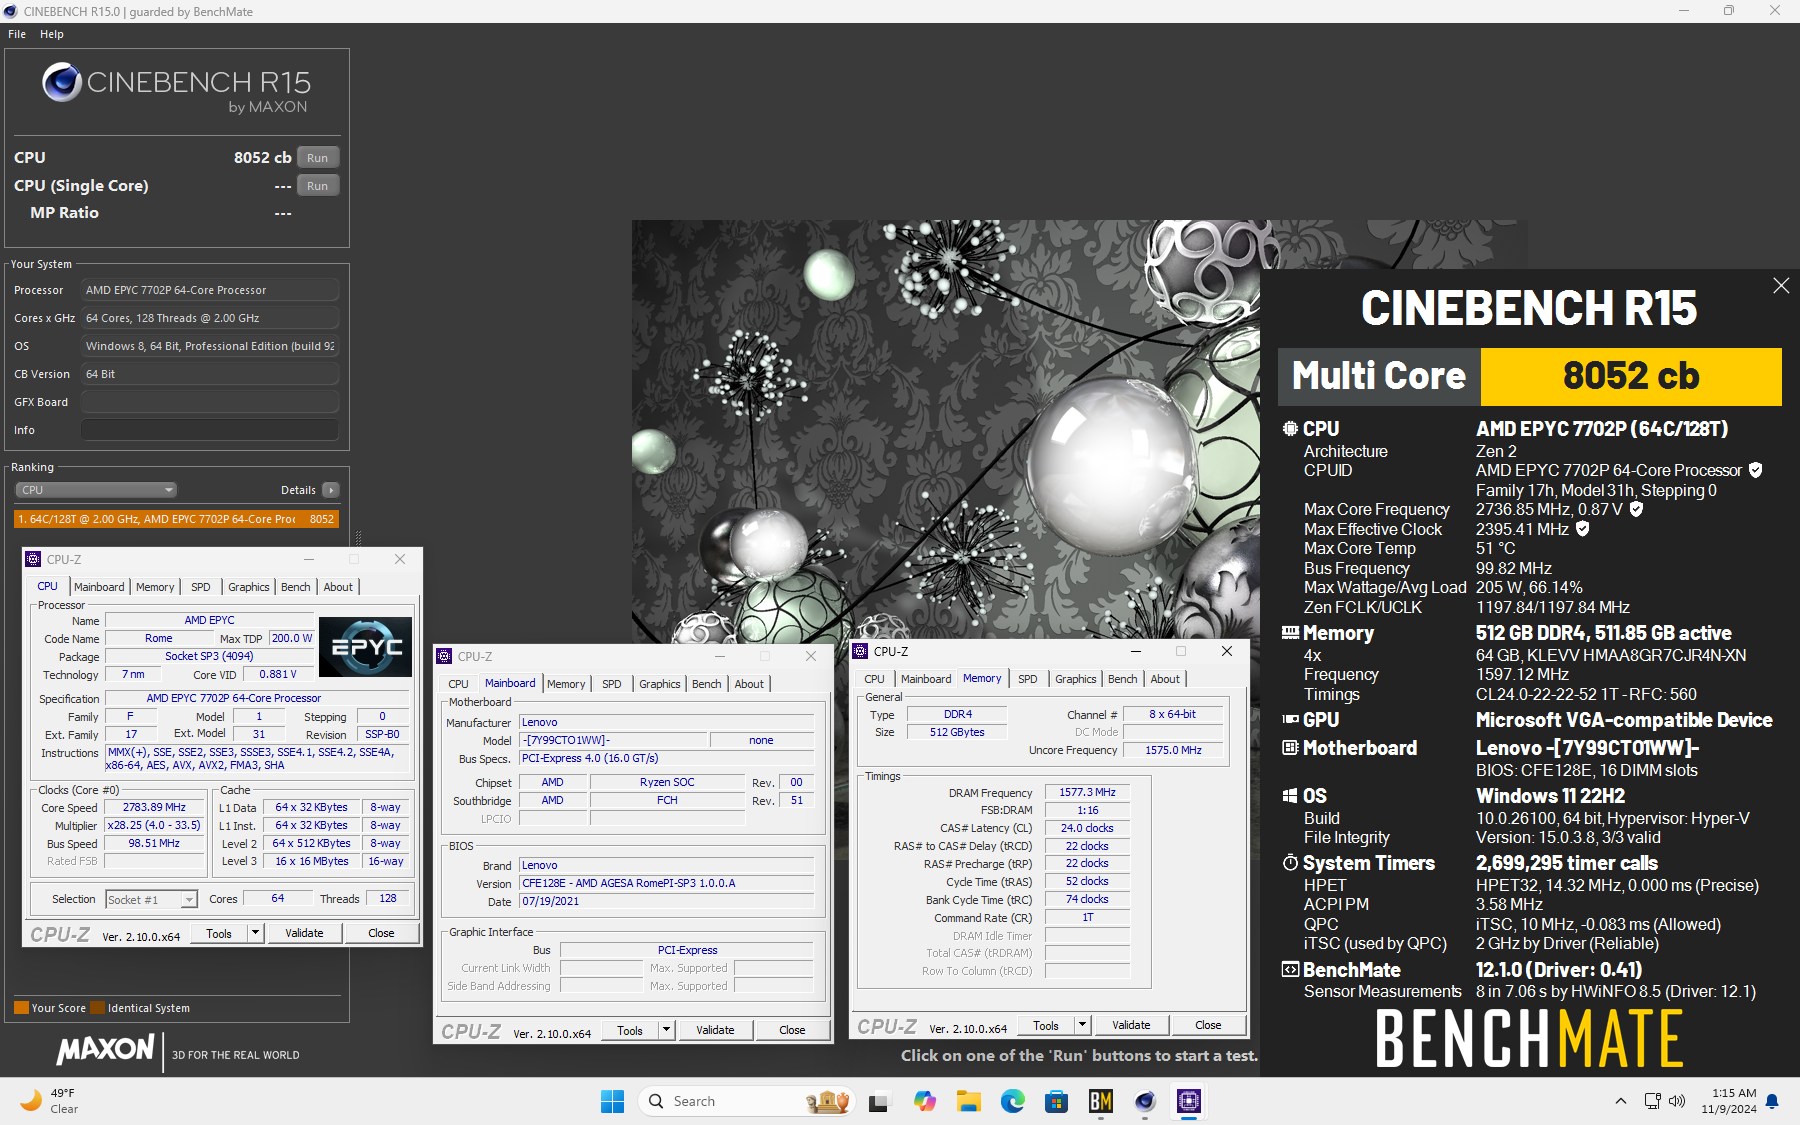Open the CPU ranking dropdown
Screen dimensions: 1800x1125
click(96, 490)
